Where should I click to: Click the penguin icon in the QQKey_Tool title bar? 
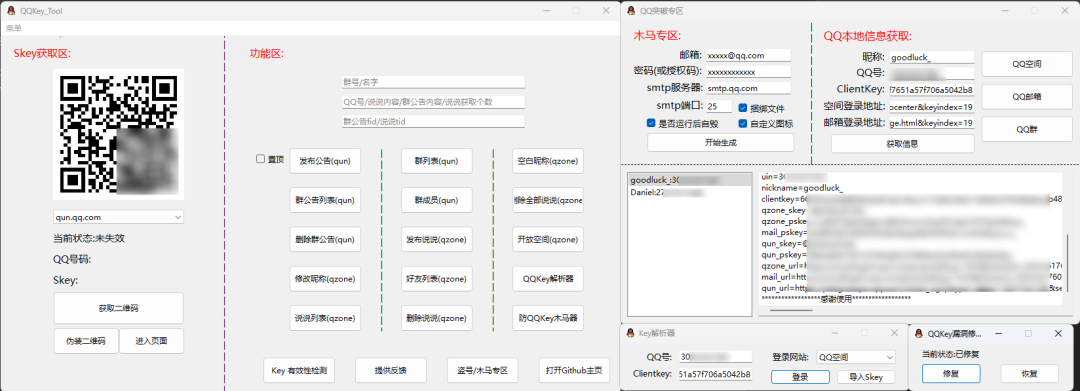tap(10, 11)
